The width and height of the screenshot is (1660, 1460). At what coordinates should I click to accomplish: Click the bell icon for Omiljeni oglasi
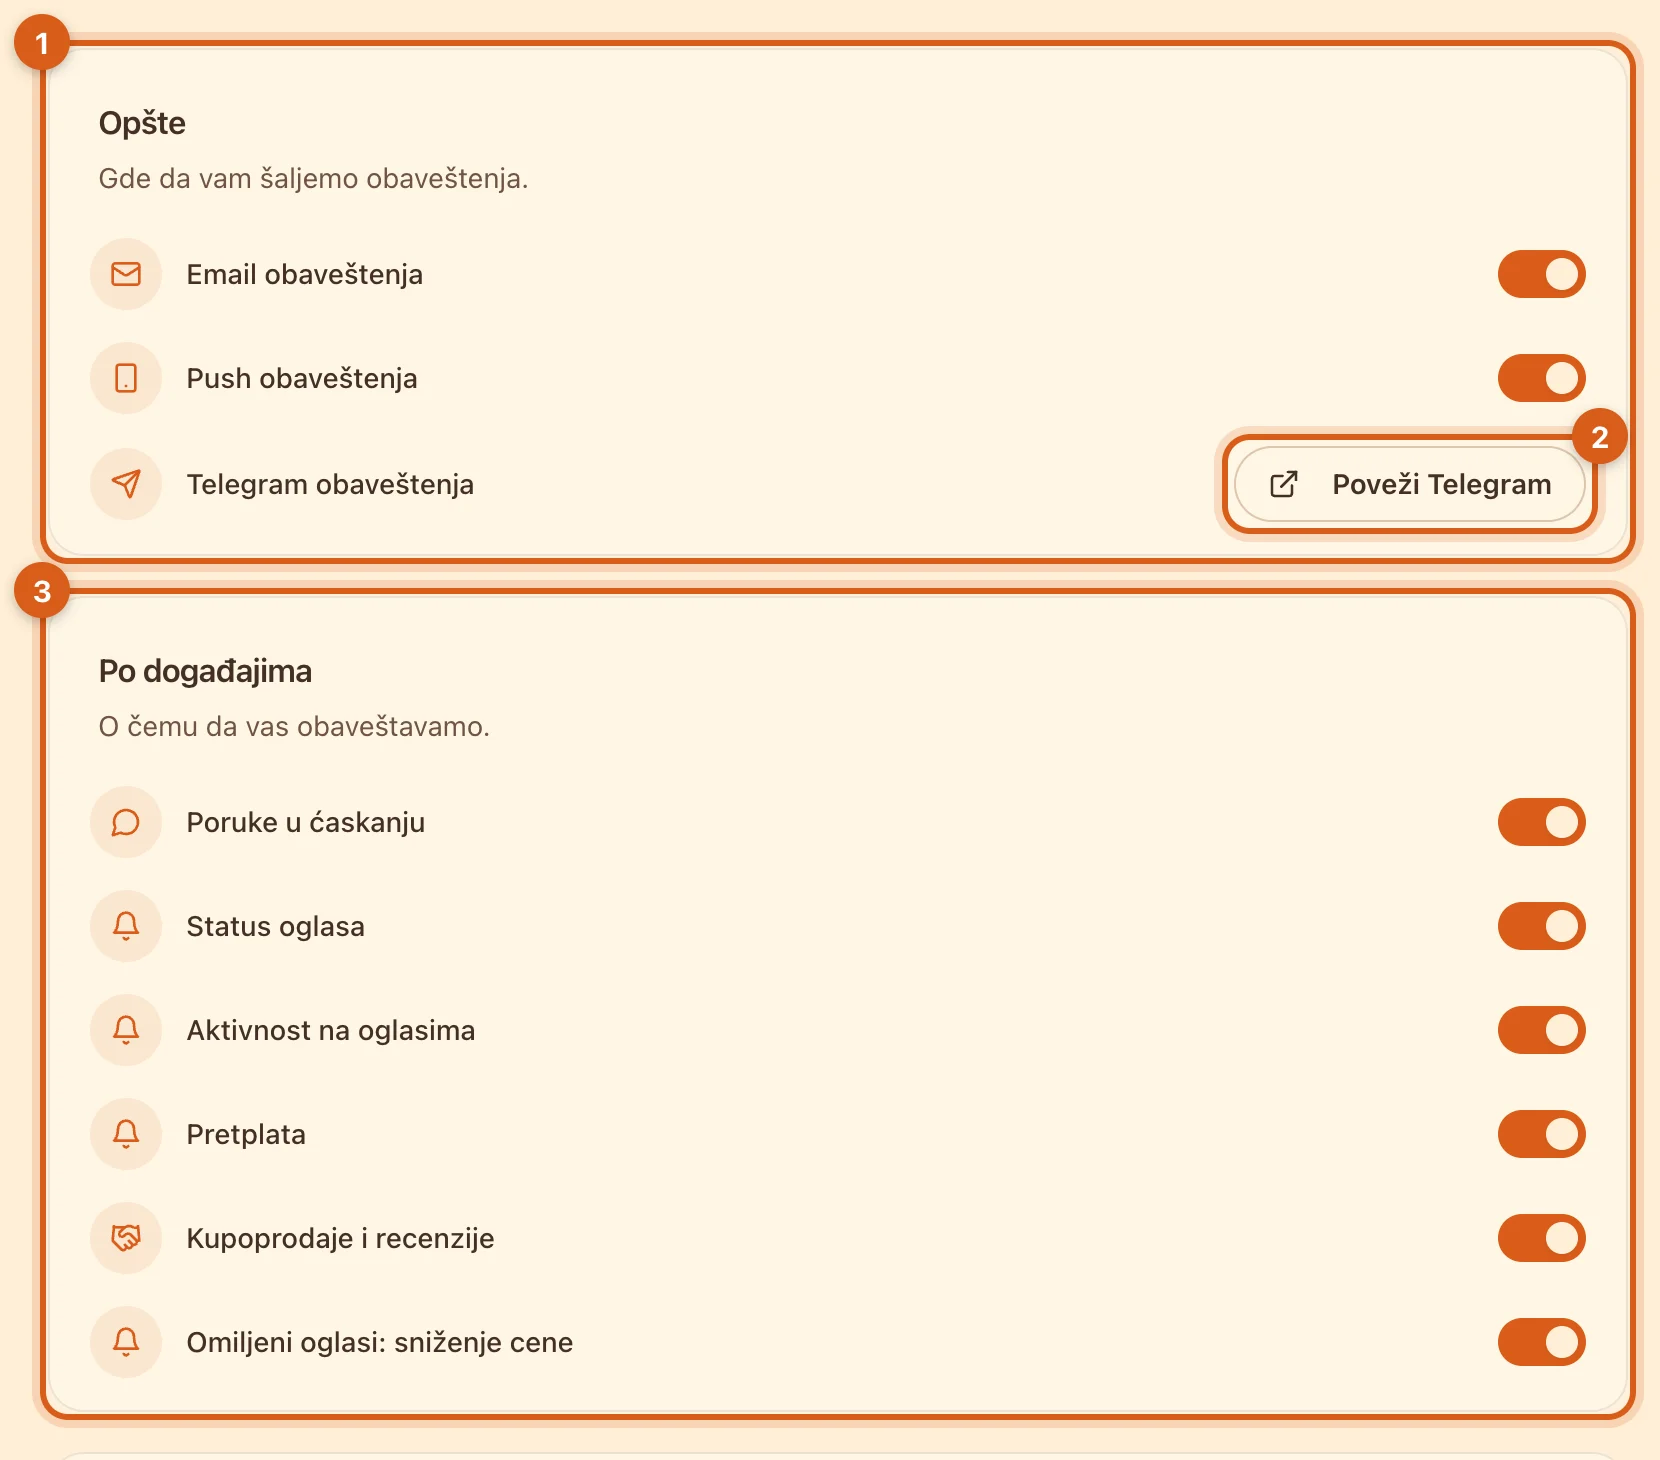[126, 1342]
